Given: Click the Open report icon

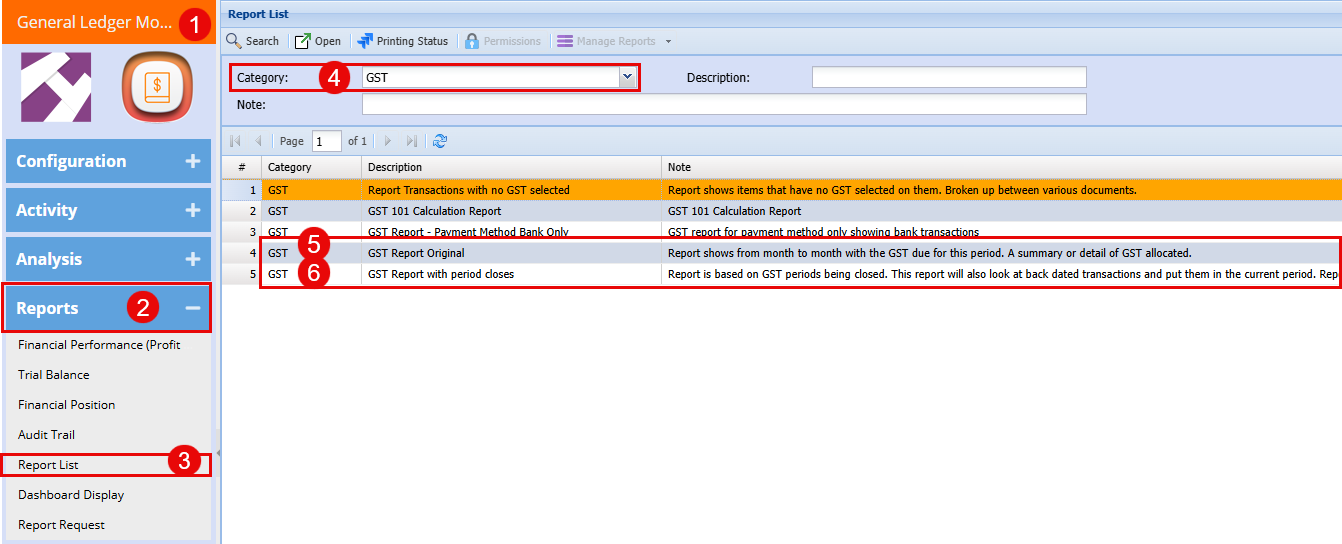Looking at the screenshot, I should (302, 41).
